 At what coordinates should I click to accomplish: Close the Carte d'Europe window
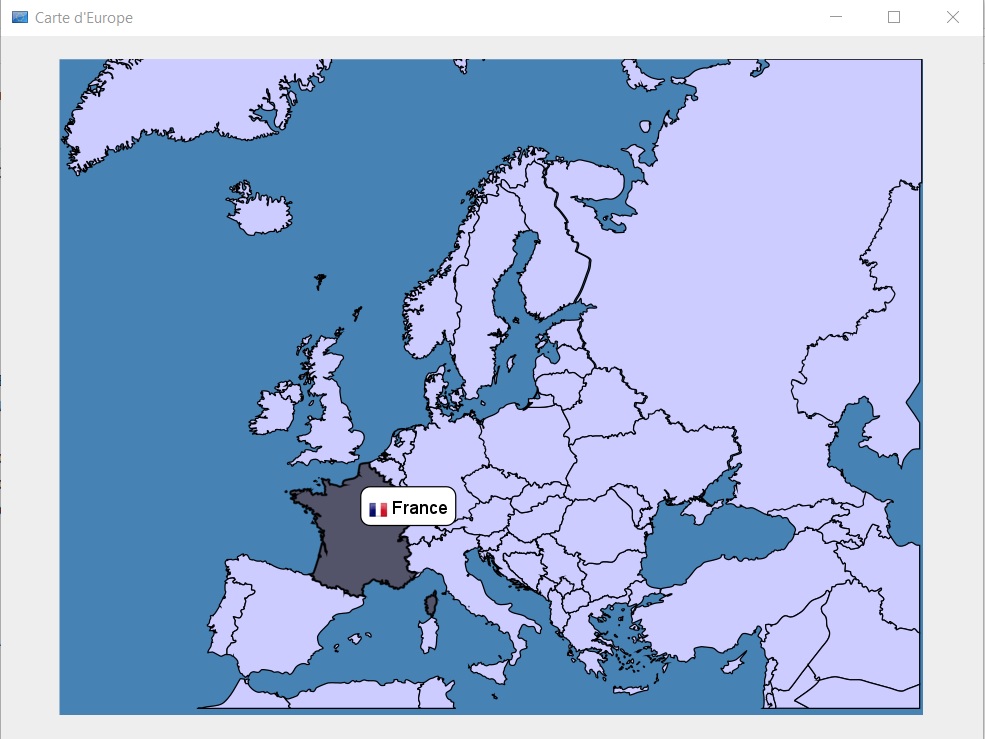point(953,18)
